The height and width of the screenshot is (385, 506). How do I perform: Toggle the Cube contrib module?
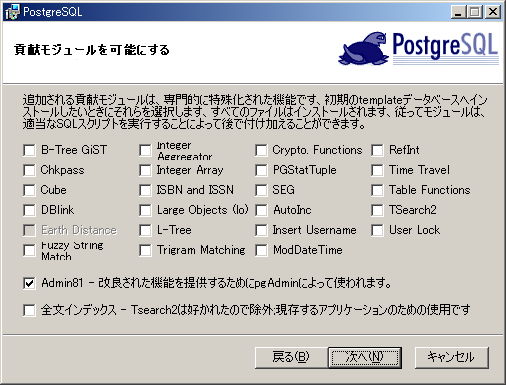29,190
